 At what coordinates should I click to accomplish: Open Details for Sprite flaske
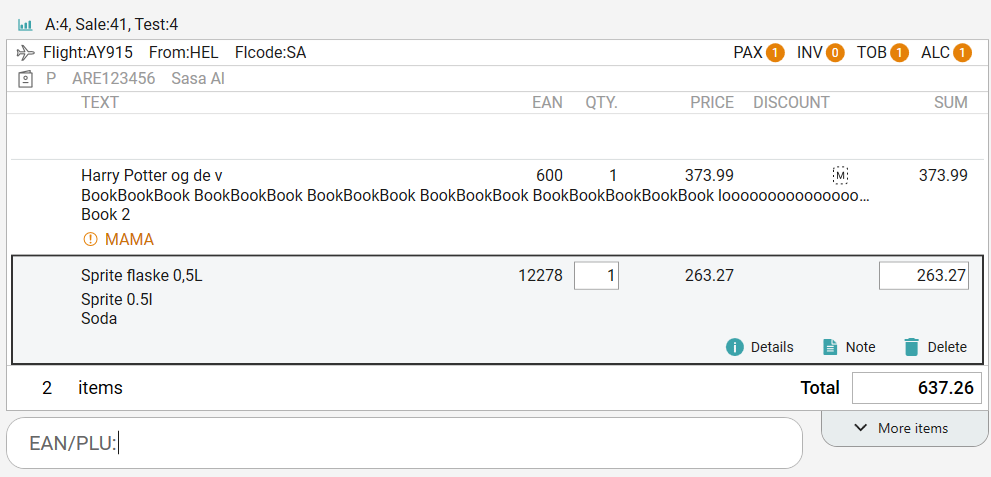click(760, 347)
